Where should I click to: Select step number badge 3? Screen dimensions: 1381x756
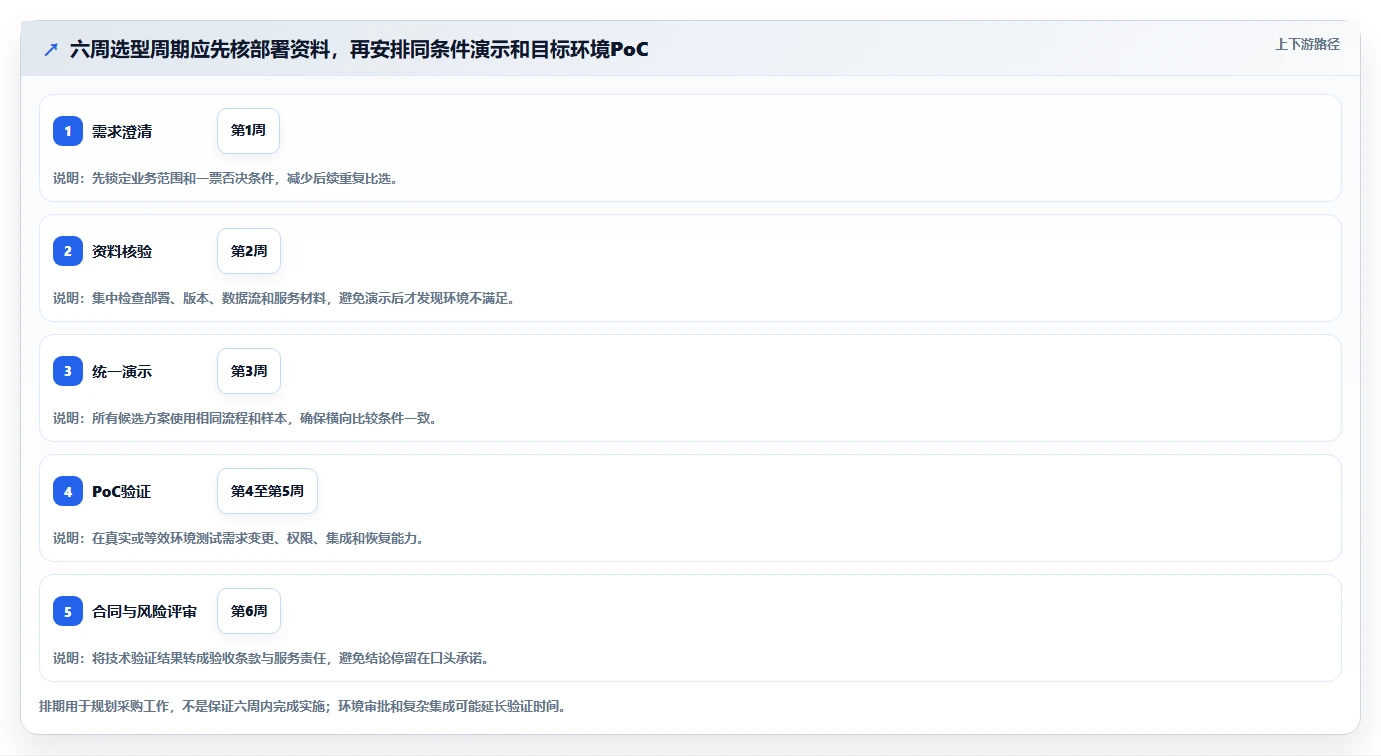(x=68, y=371)
